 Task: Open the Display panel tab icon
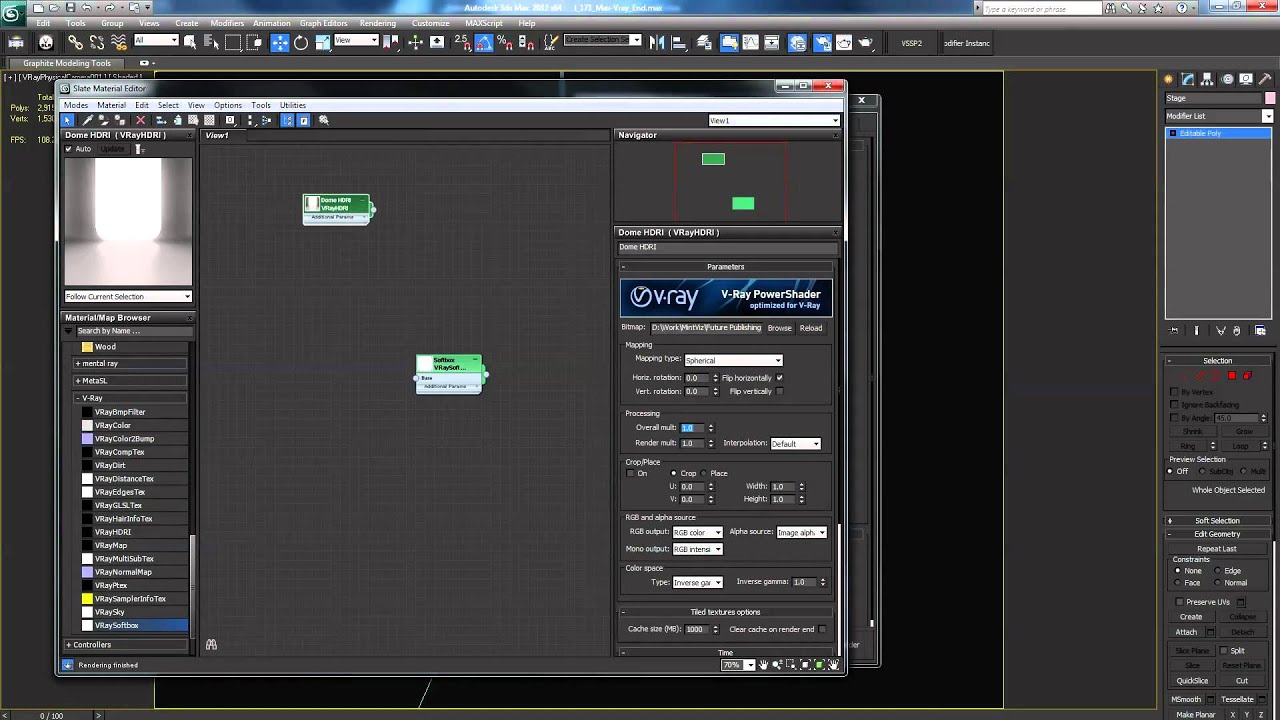pyautogui.click(x=1246, y=79)
